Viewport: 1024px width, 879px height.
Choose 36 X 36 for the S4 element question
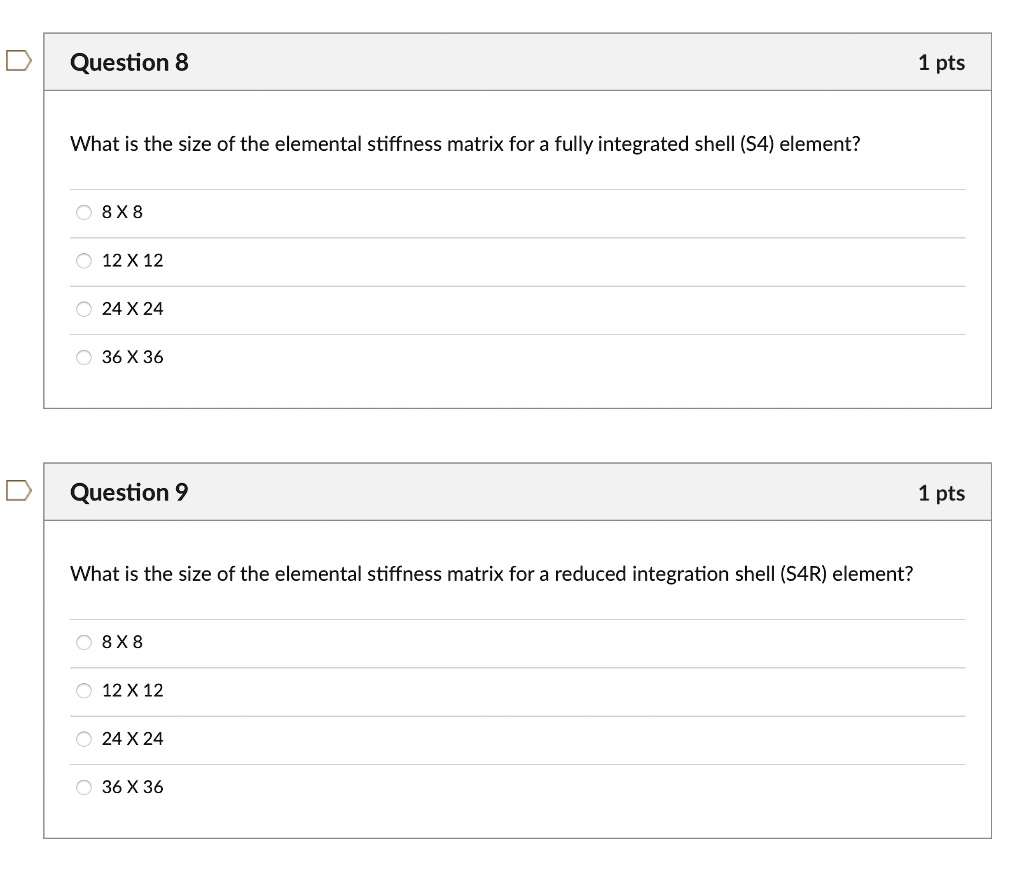click(x=84, y=357)
